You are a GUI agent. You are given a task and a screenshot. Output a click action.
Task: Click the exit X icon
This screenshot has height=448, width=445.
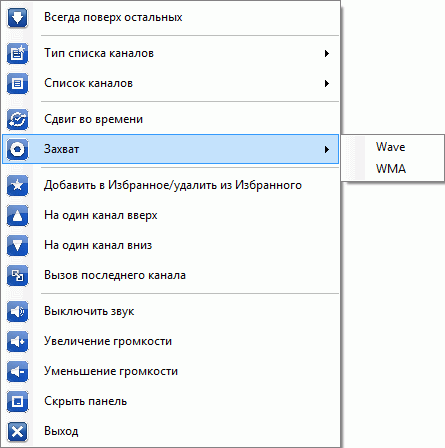(x=17, y=431)
